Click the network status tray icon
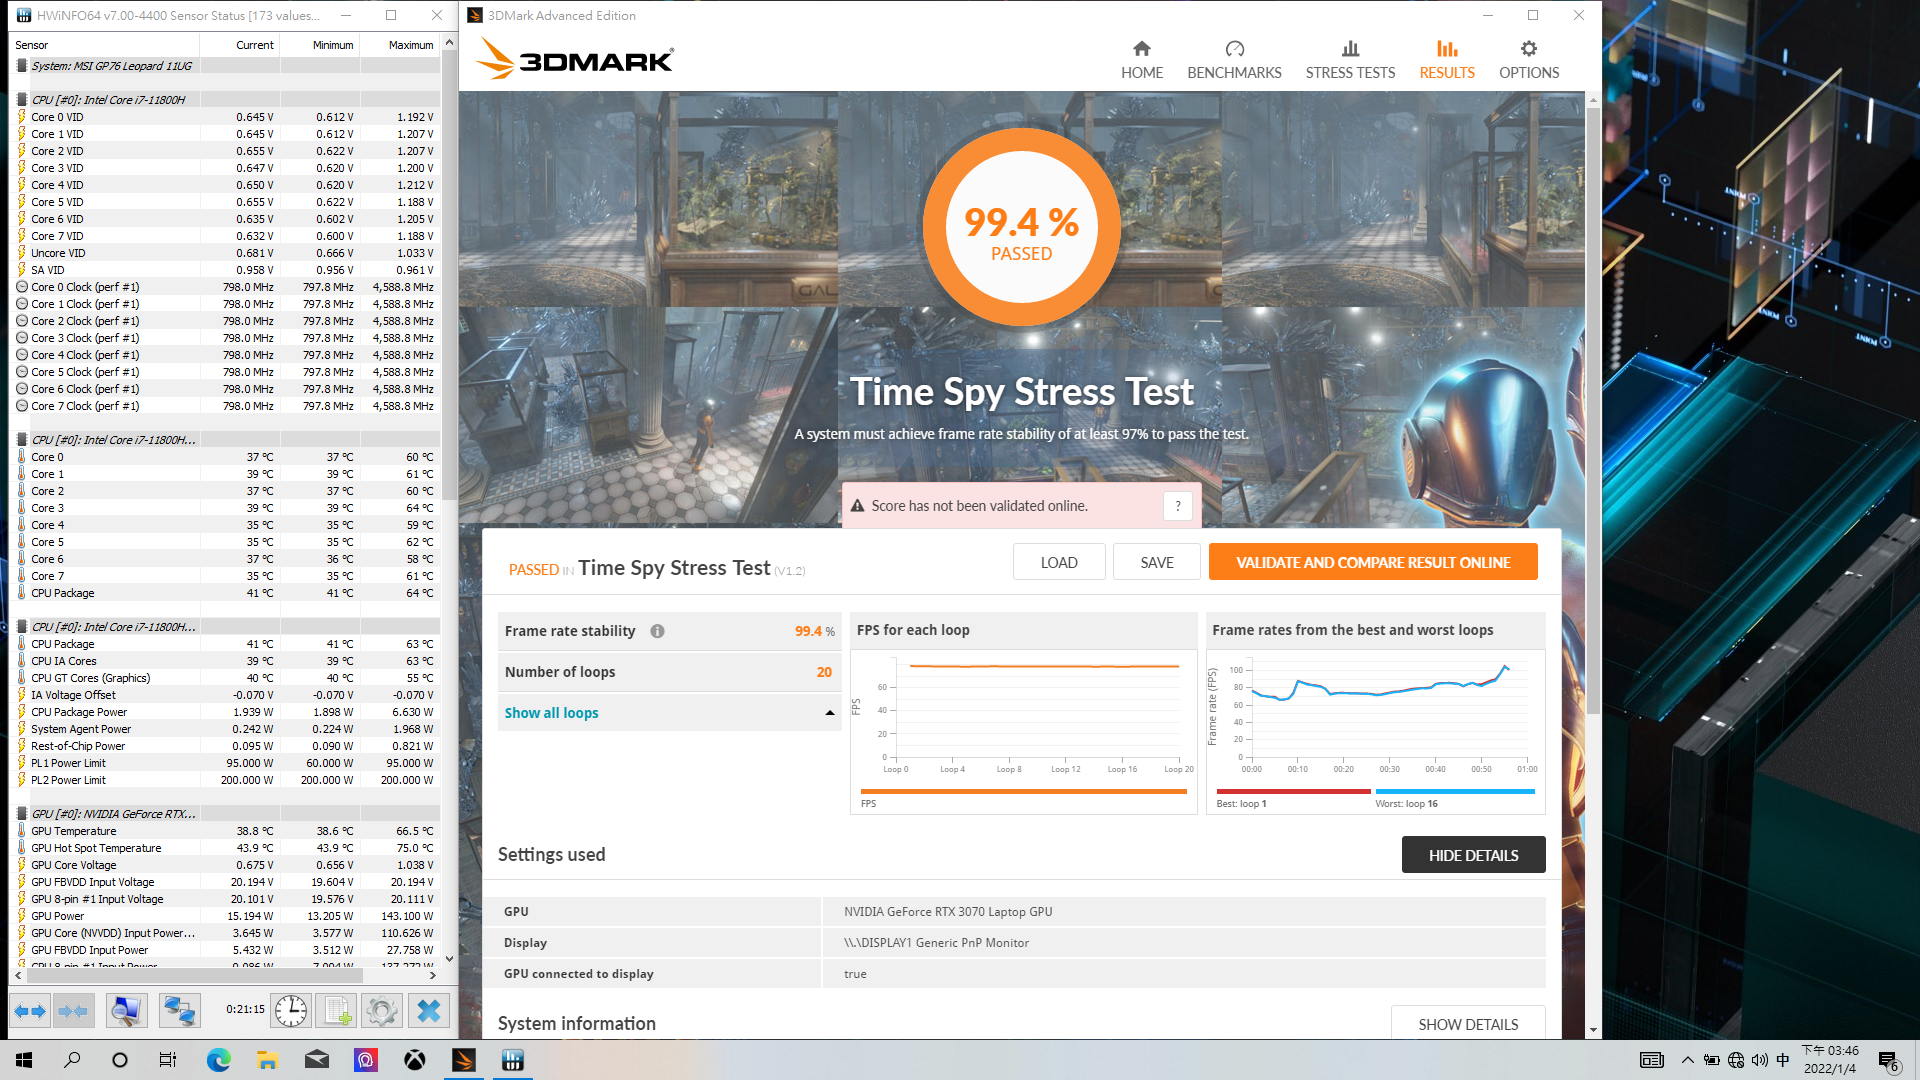Screen dimensions: 1920x1080 [1735, 1060]
